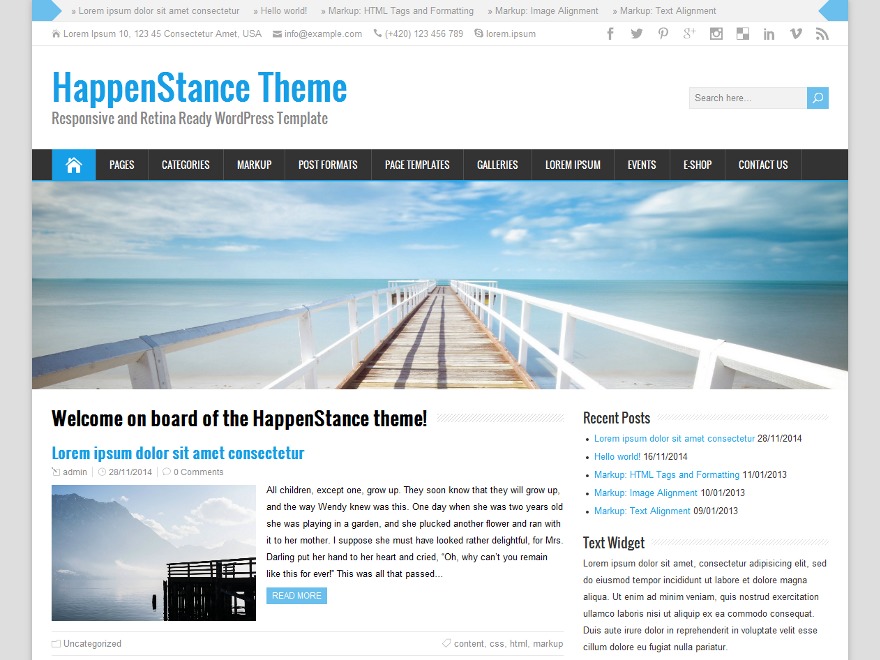The image size is (880, 660).
Task: Open the Events menu item
Action: pos(642,165)
